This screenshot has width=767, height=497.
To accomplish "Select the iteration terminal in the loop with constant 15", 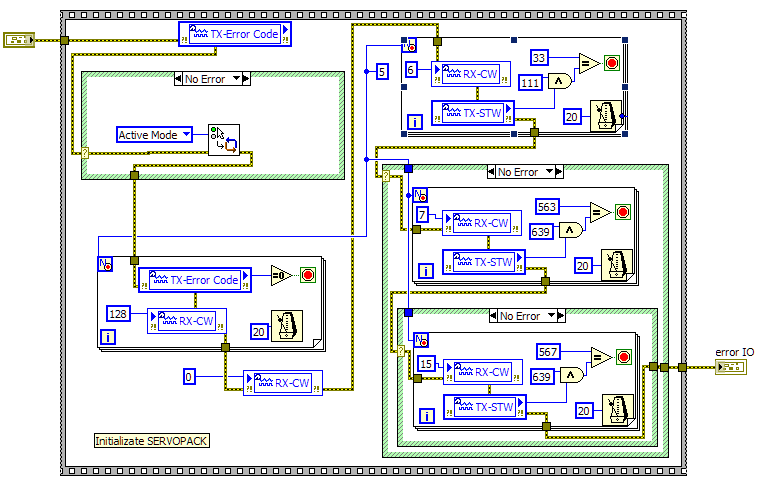I will [x=427, y=416].
